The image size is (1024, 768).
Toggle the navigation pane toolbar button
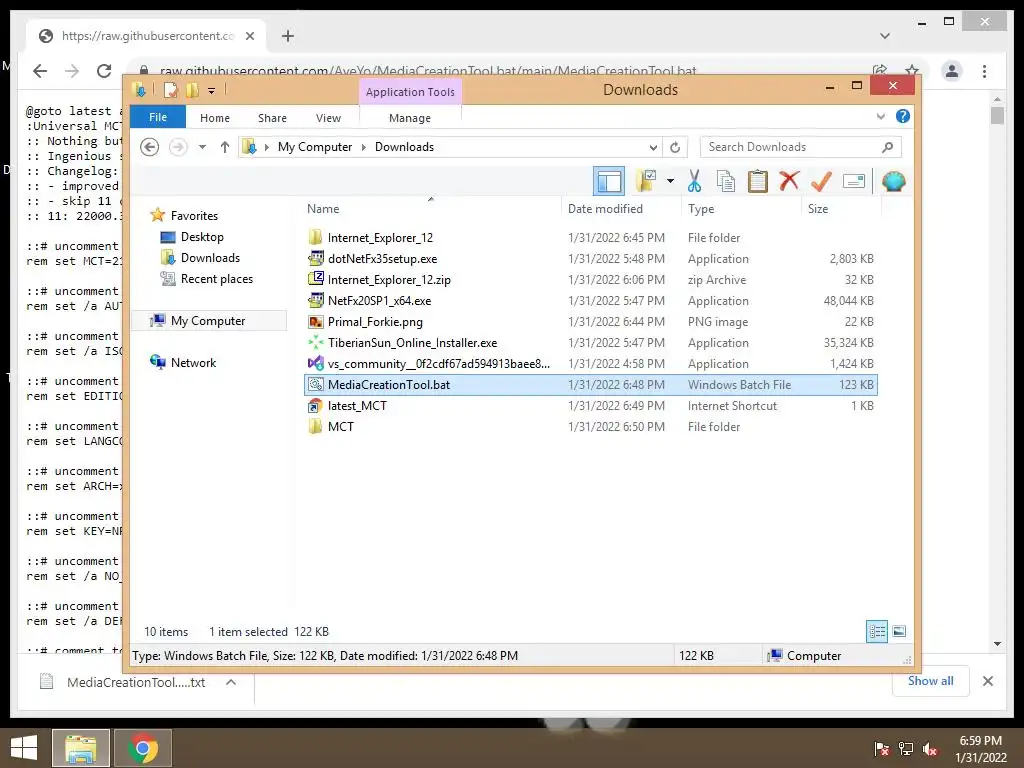(609, 181)
